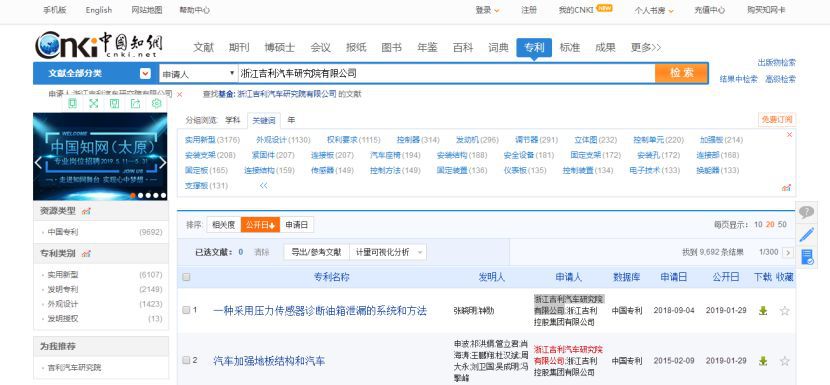Sort results by 相关度
This screenshot has height=385, width=830.
pos(223,225)
